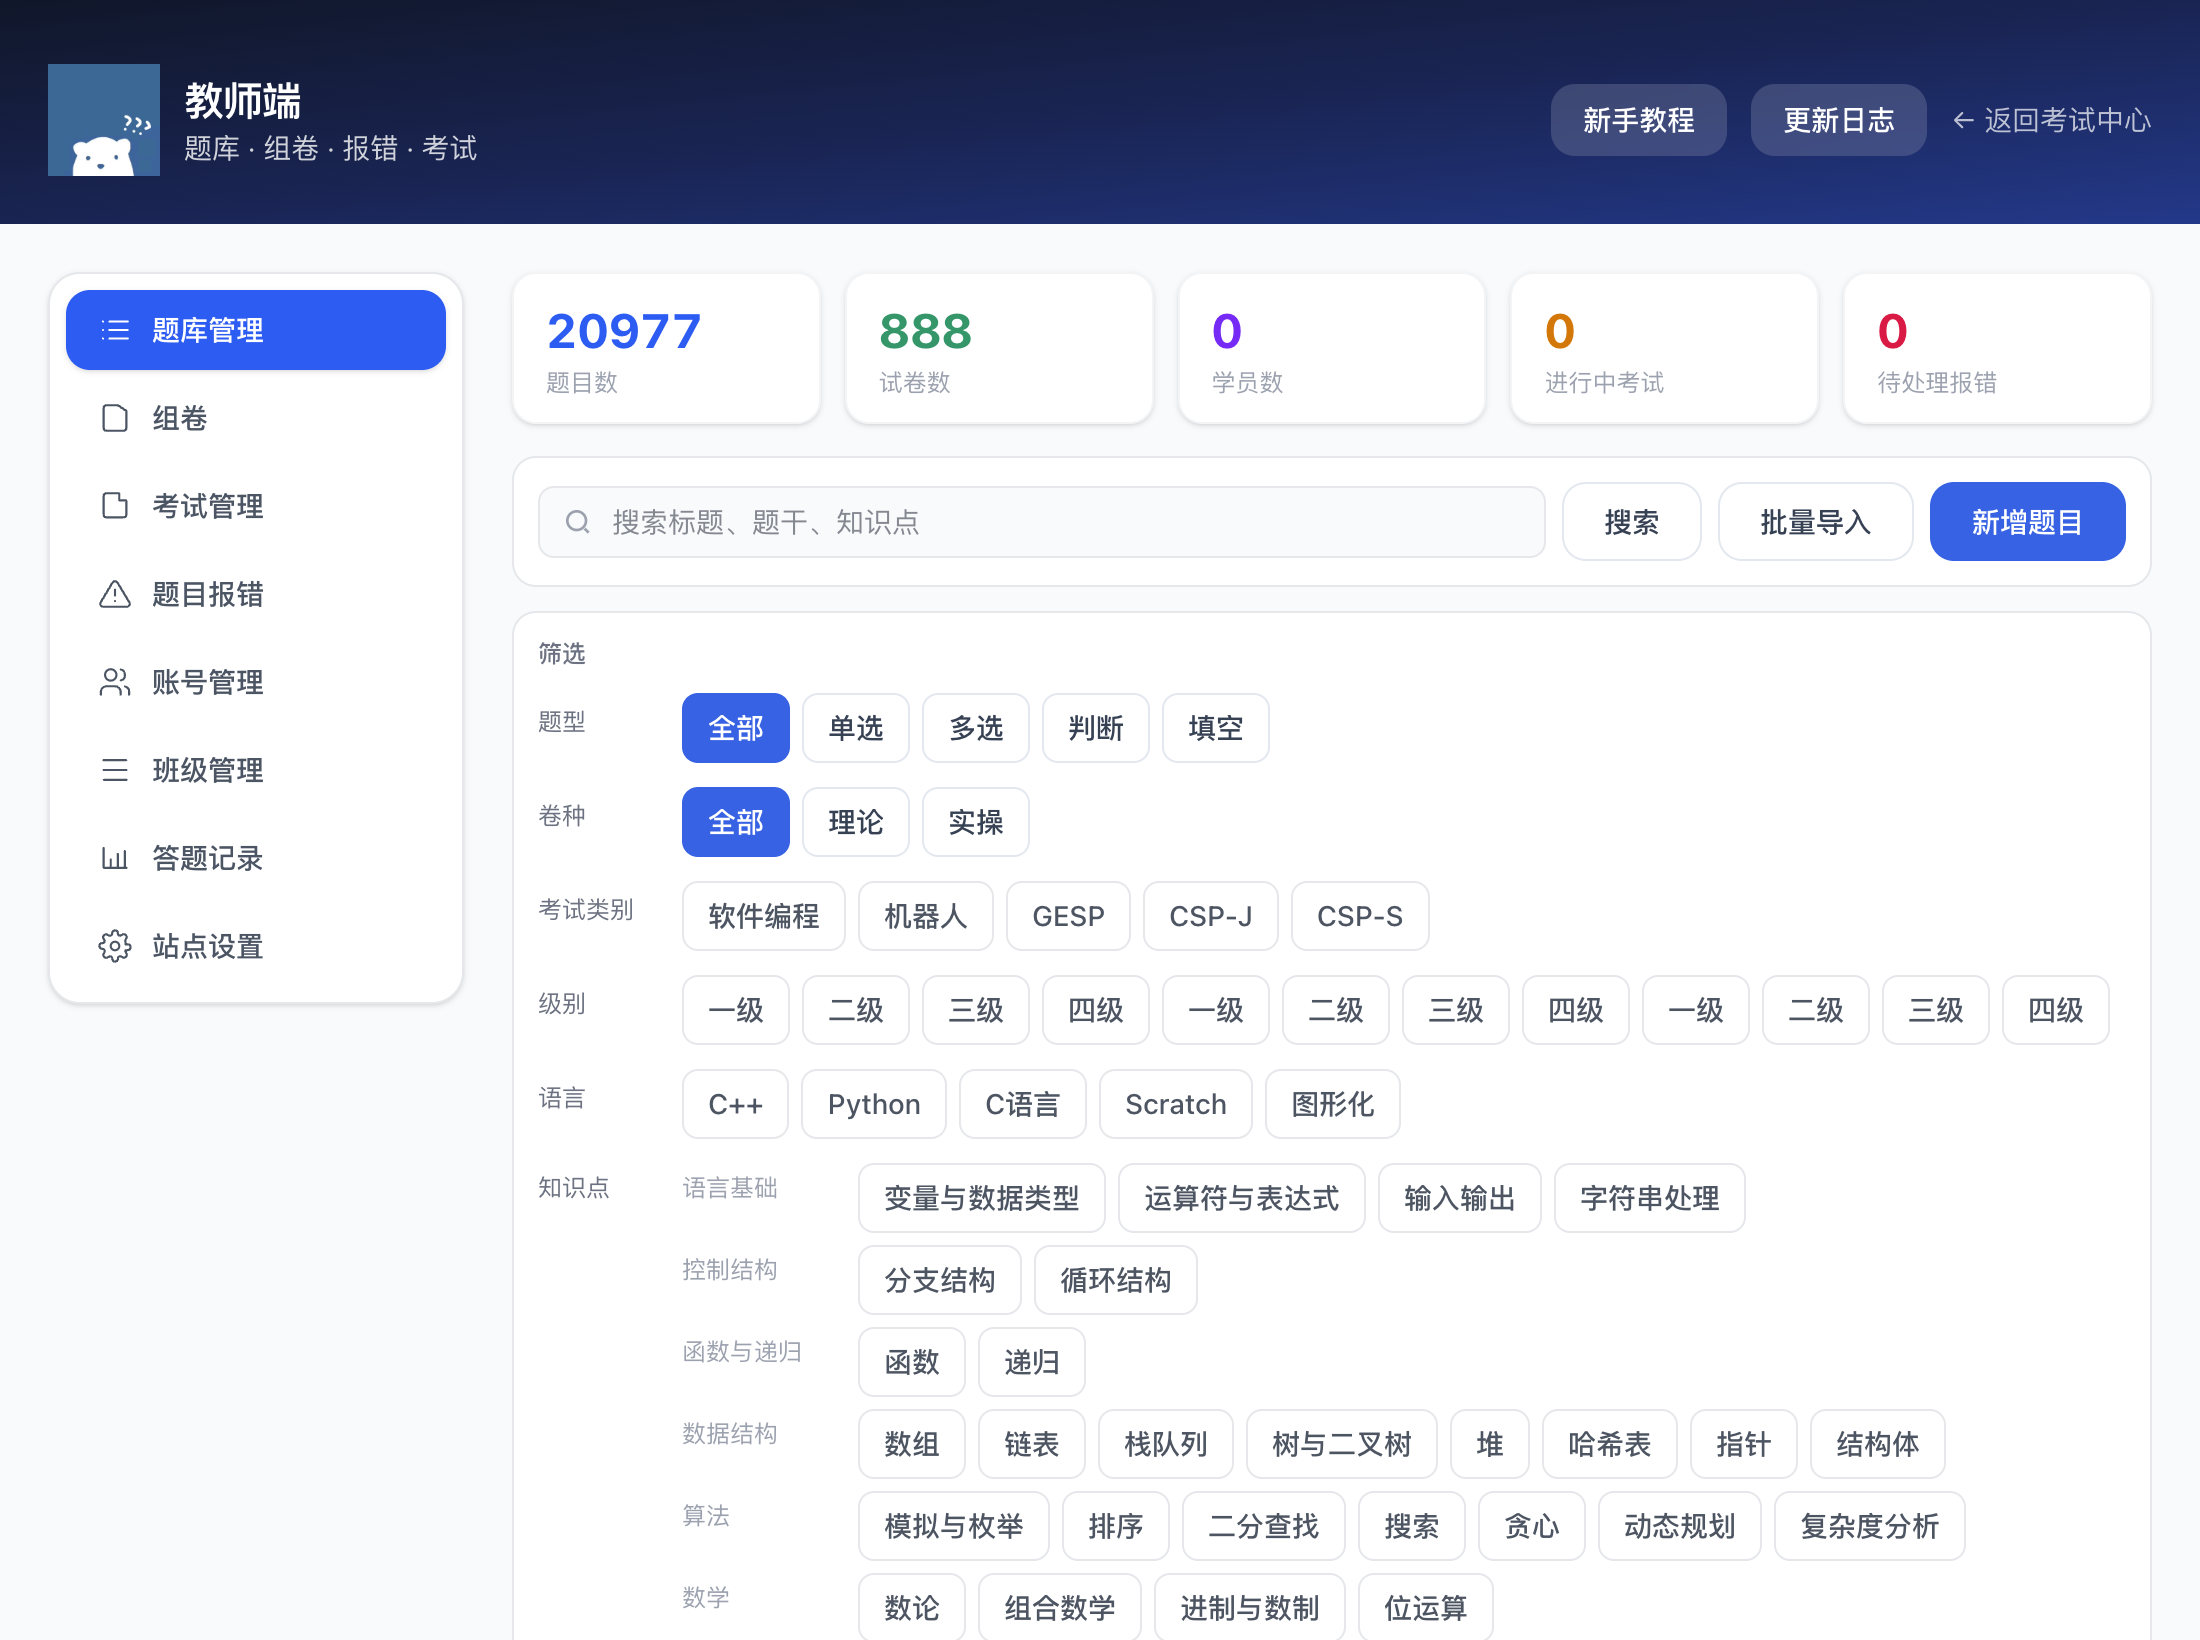Click the magnifier icon in search box

pos(578,522)
